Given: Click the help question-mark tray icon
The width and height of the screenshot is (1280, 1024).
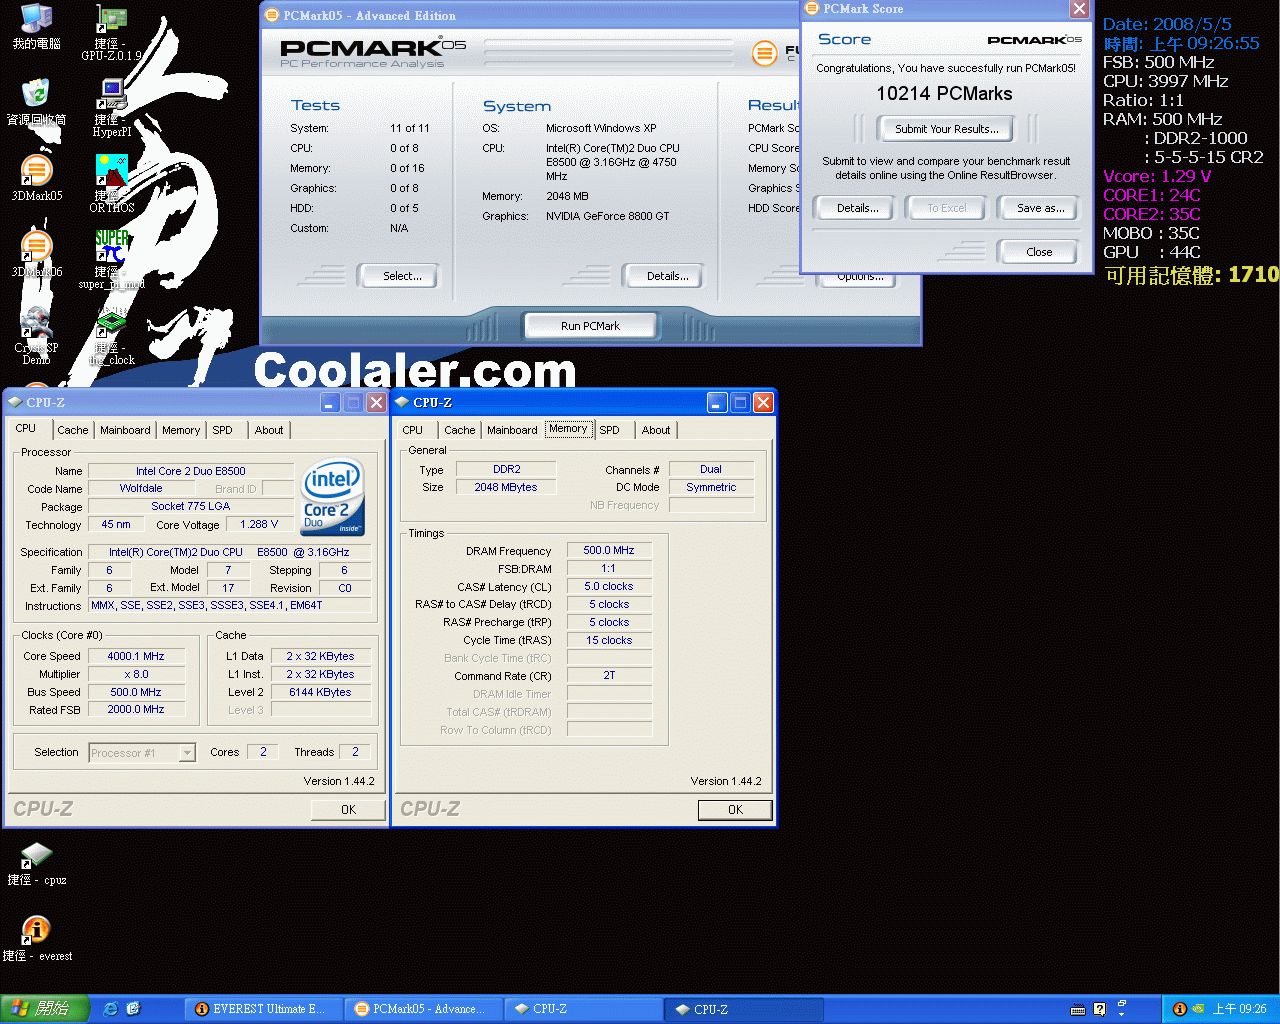Looking at the screenshot, I should [x=1099, y=1009].
